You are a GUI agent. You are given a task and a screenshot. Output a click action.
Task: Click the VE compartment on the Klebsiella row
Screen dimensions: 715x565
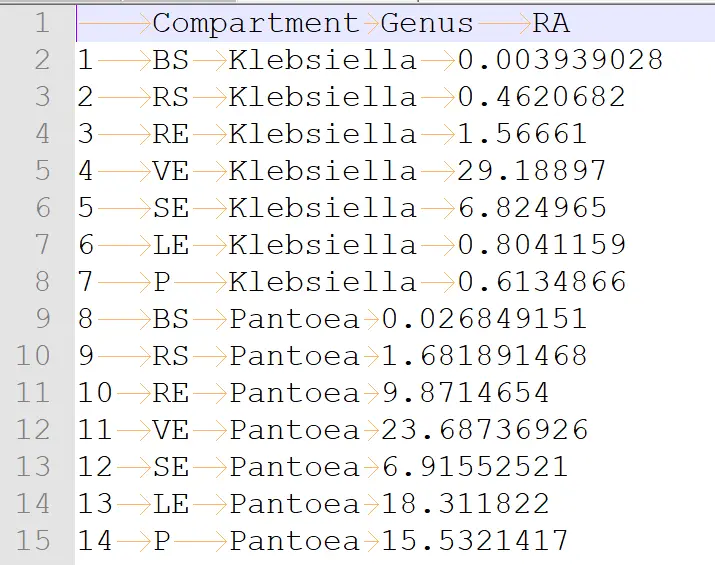coord(171,171)
